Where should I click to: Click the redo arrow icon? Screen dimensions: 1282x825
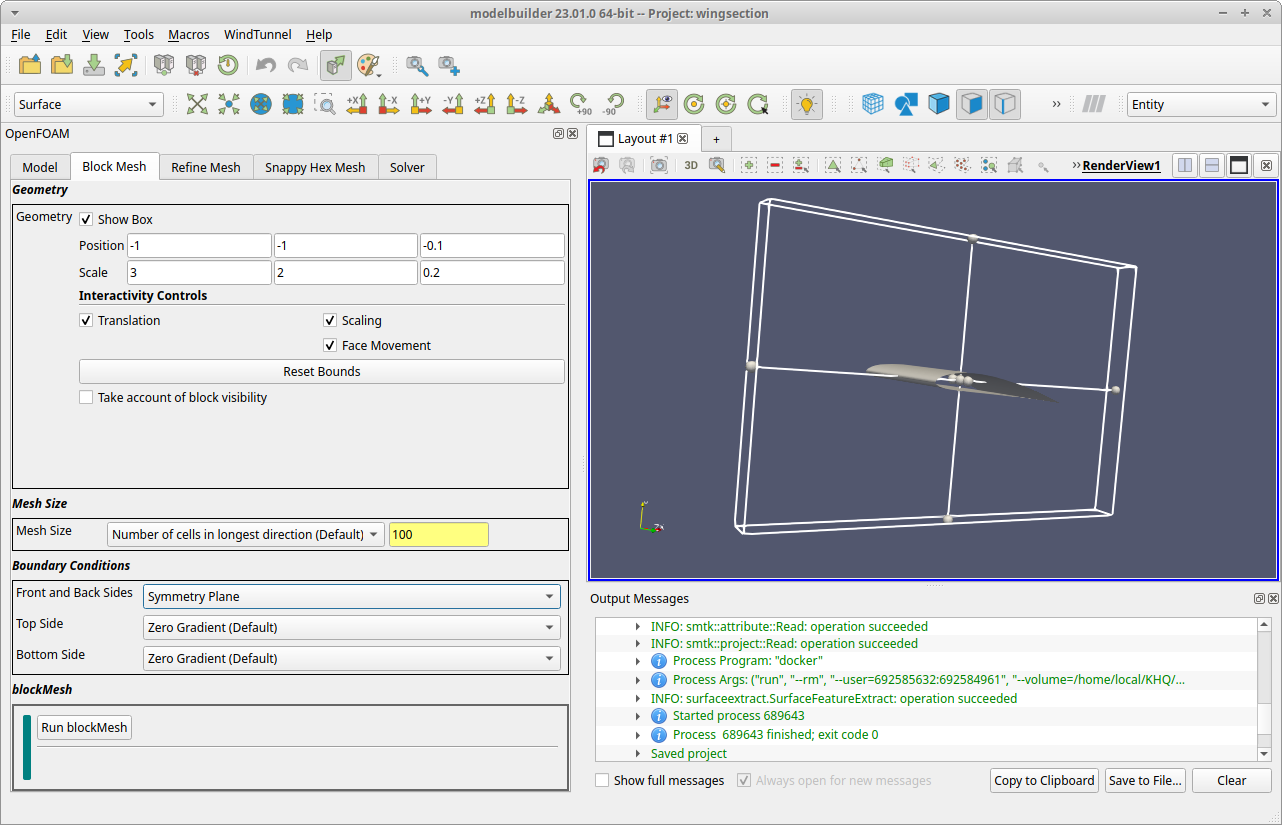(297, 65)
